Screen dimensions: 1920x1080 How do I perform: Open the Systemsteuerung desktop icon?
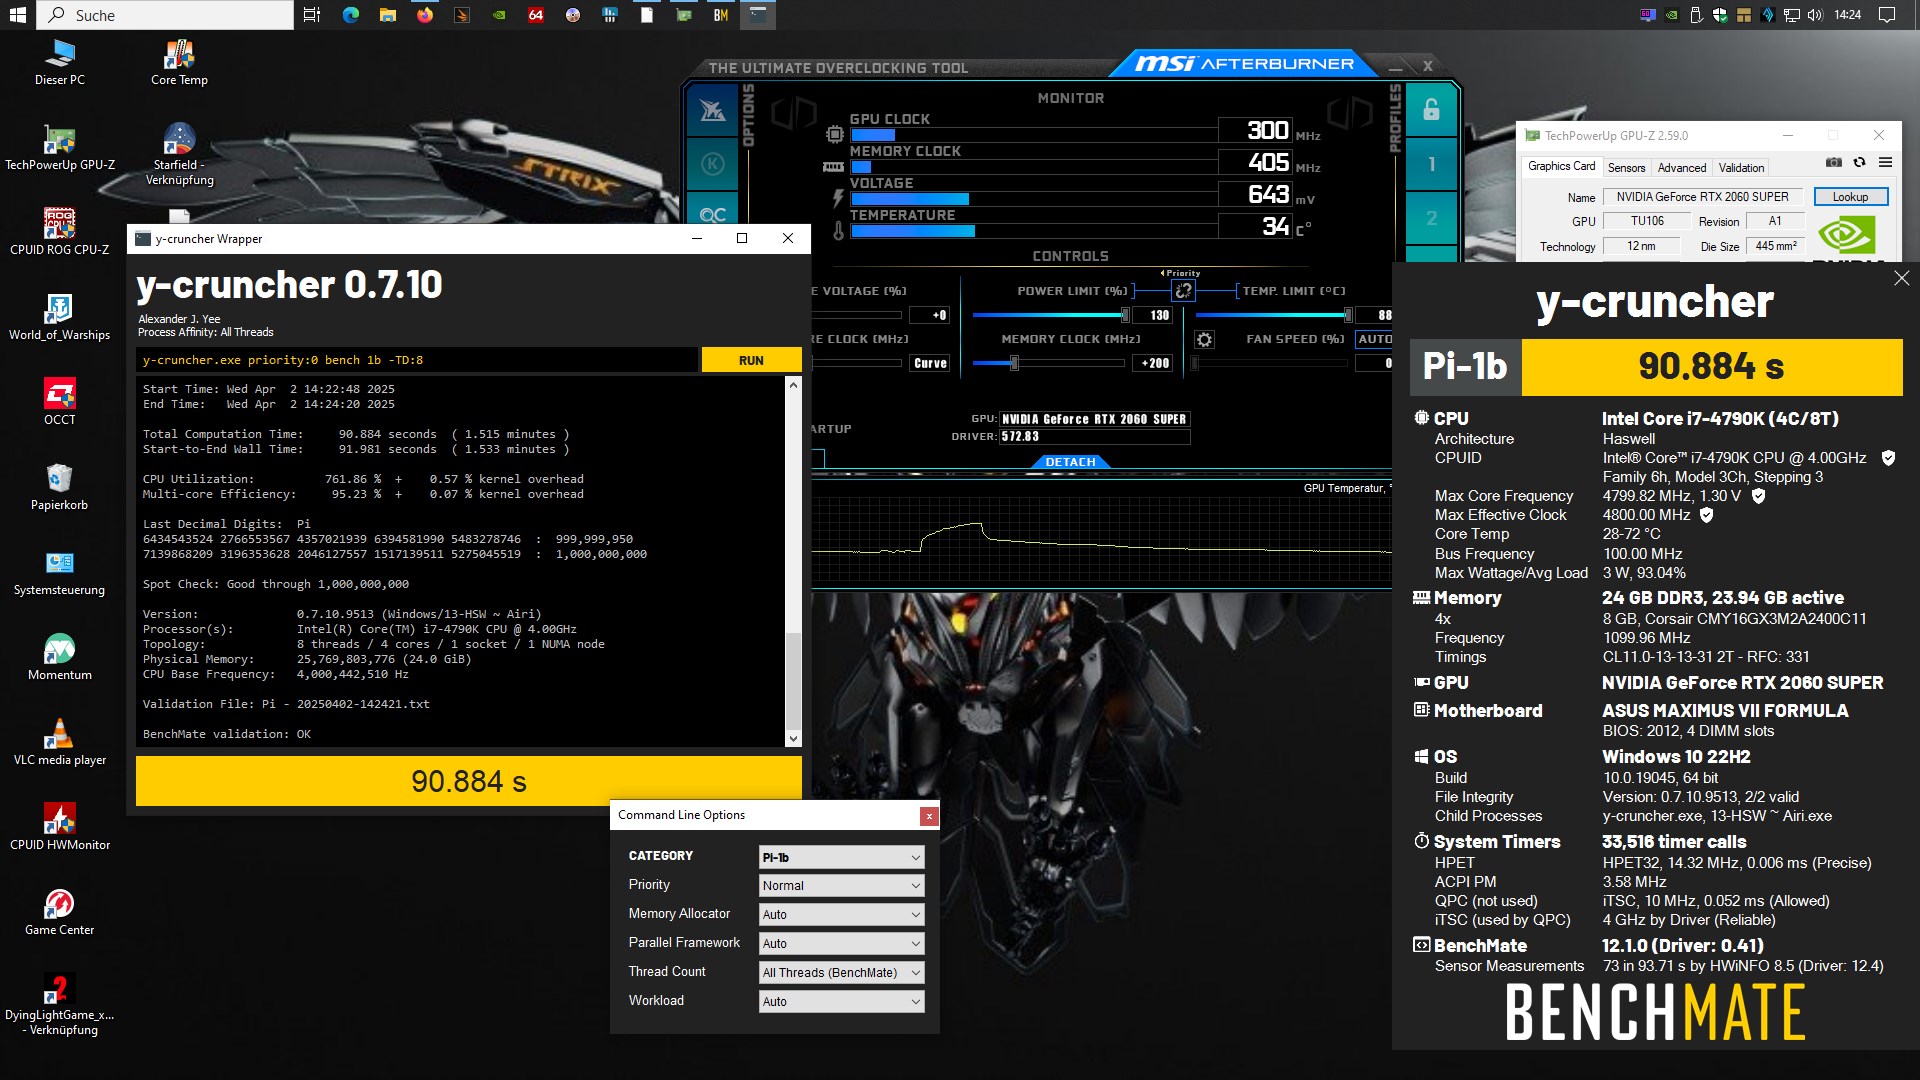coord(60,571)
